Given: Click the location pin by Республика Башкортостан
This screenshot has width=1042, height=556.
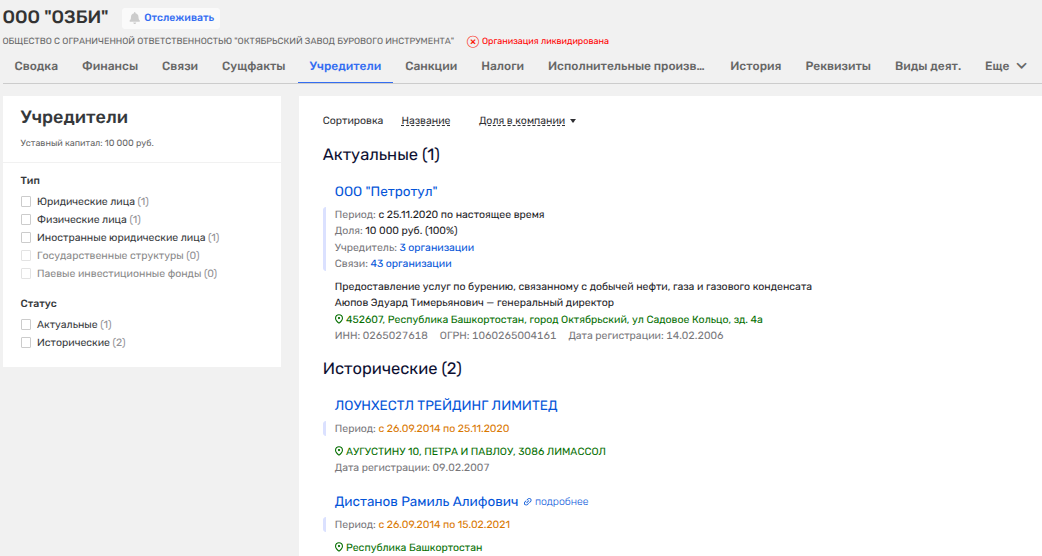Looking at the screenshot, I should tap(339, 548).
